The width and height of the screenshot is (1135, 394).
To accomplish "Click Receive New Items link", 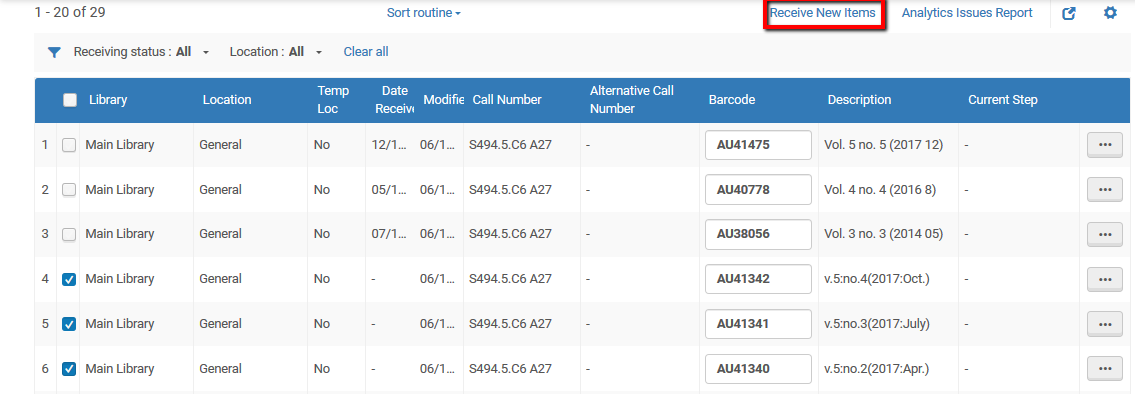I will click(822, 13).
